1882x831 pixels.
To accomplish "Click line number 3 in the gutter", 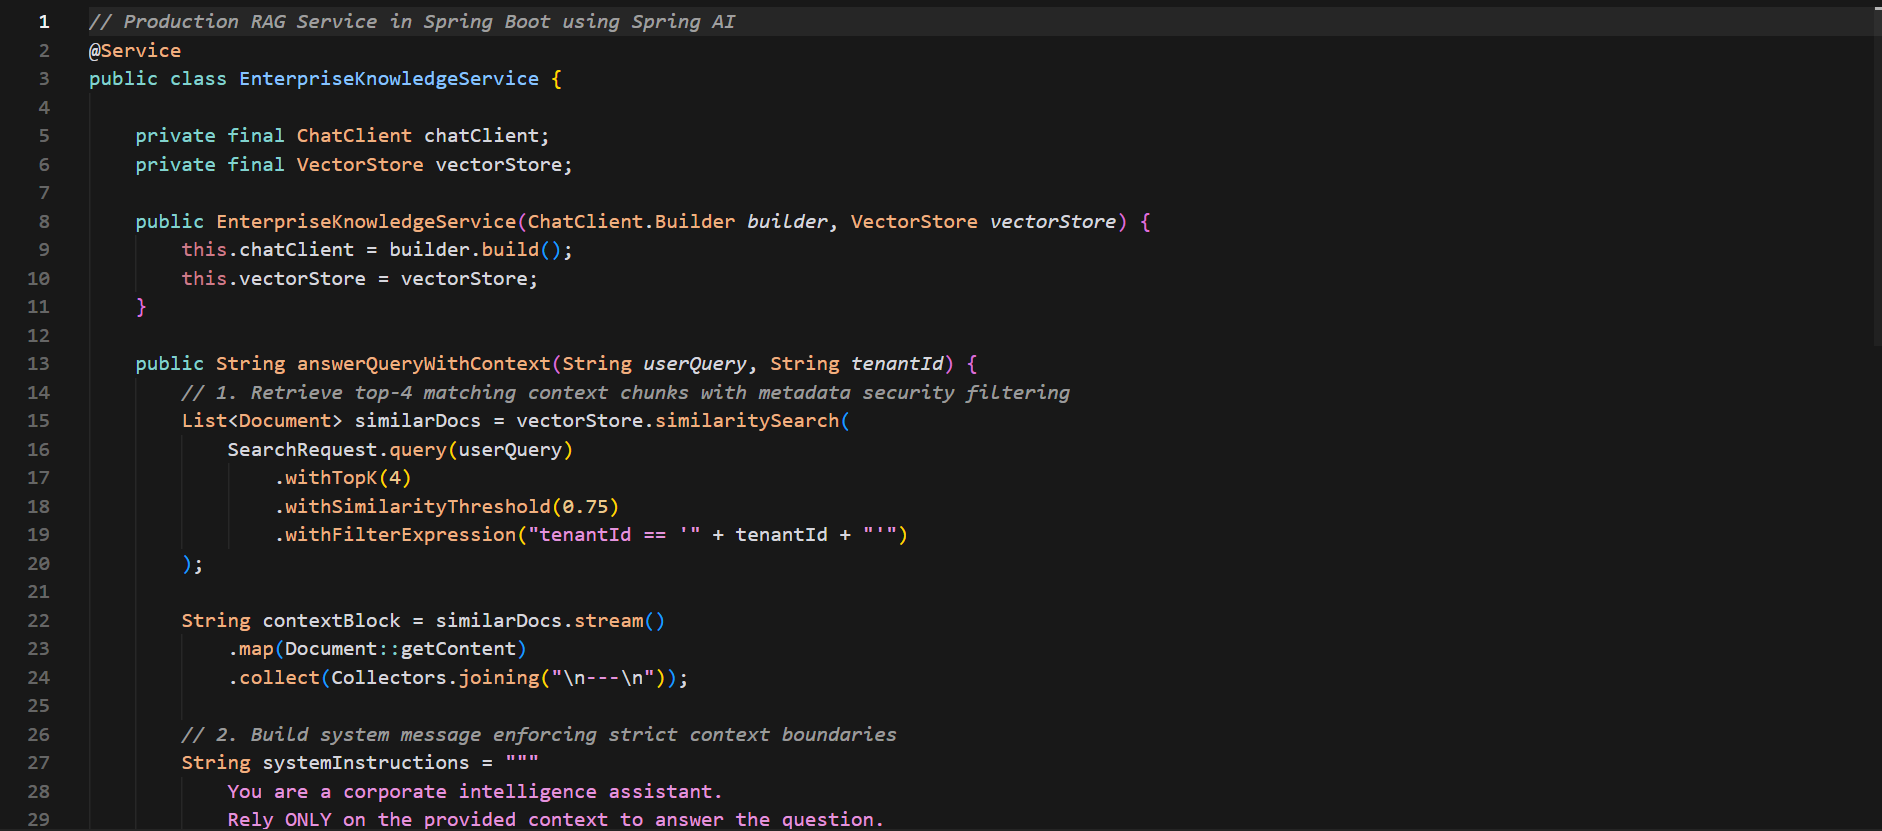I will 44,79.
